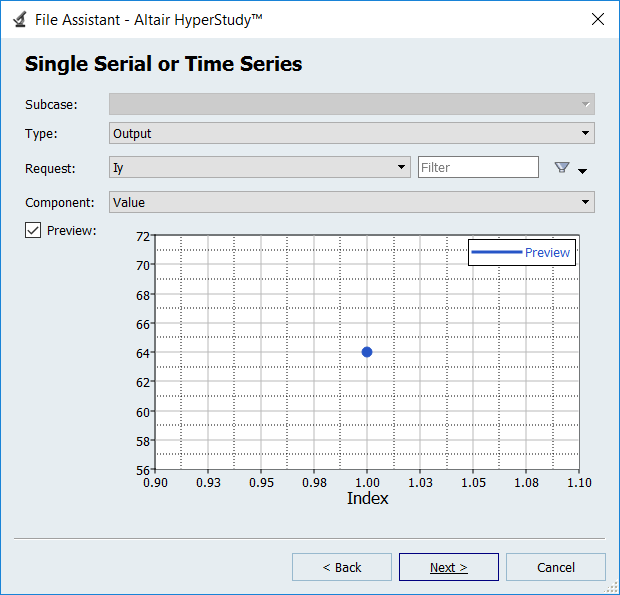Open the Component dropdown showing Value
620x595 pixels.
click(x=351, y=202)
